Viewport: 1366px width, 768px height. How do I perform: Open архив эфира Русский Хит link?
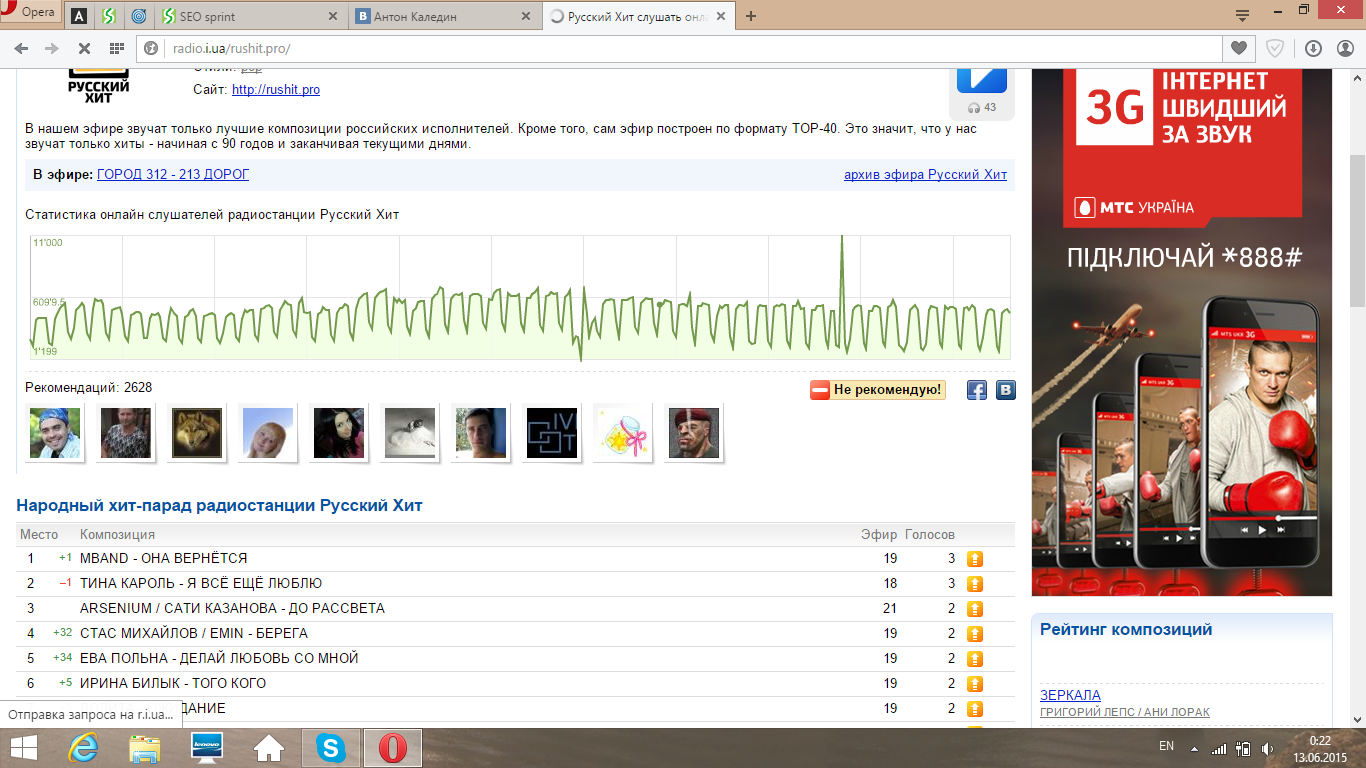[x=925, y=175]
